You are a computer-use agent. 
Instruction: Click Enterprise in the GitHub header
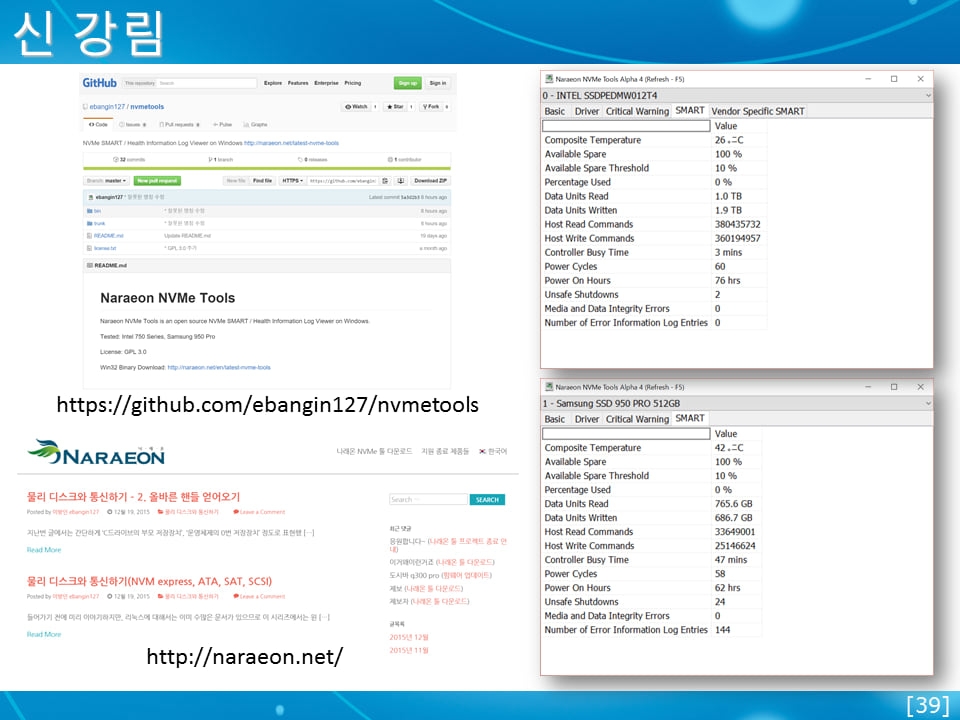(x=326, y=83)
